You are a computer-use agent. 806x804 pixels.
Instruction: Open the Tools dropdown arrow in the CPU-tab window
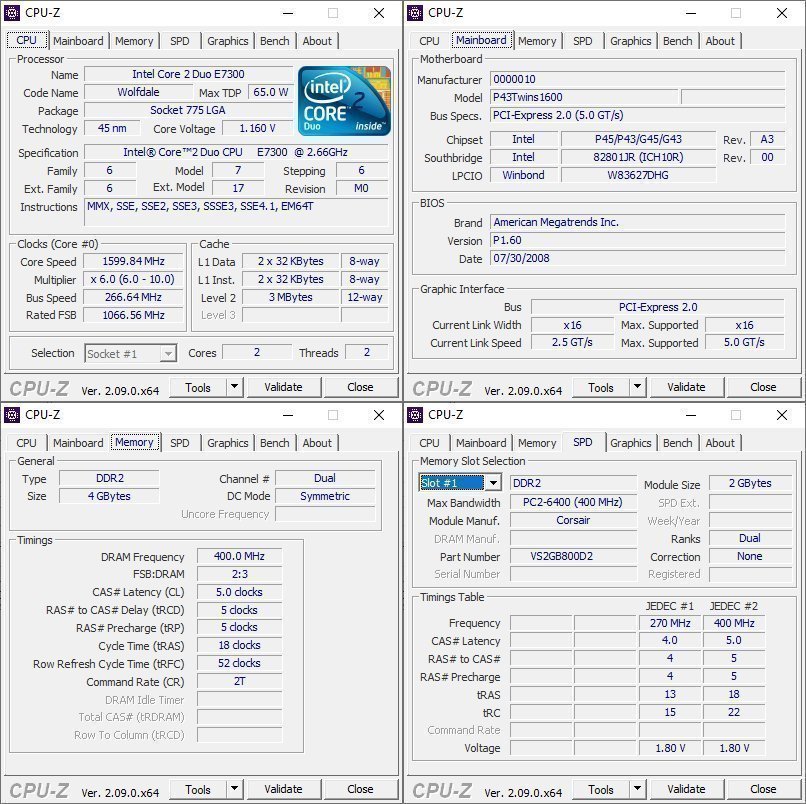pos(234,387)
